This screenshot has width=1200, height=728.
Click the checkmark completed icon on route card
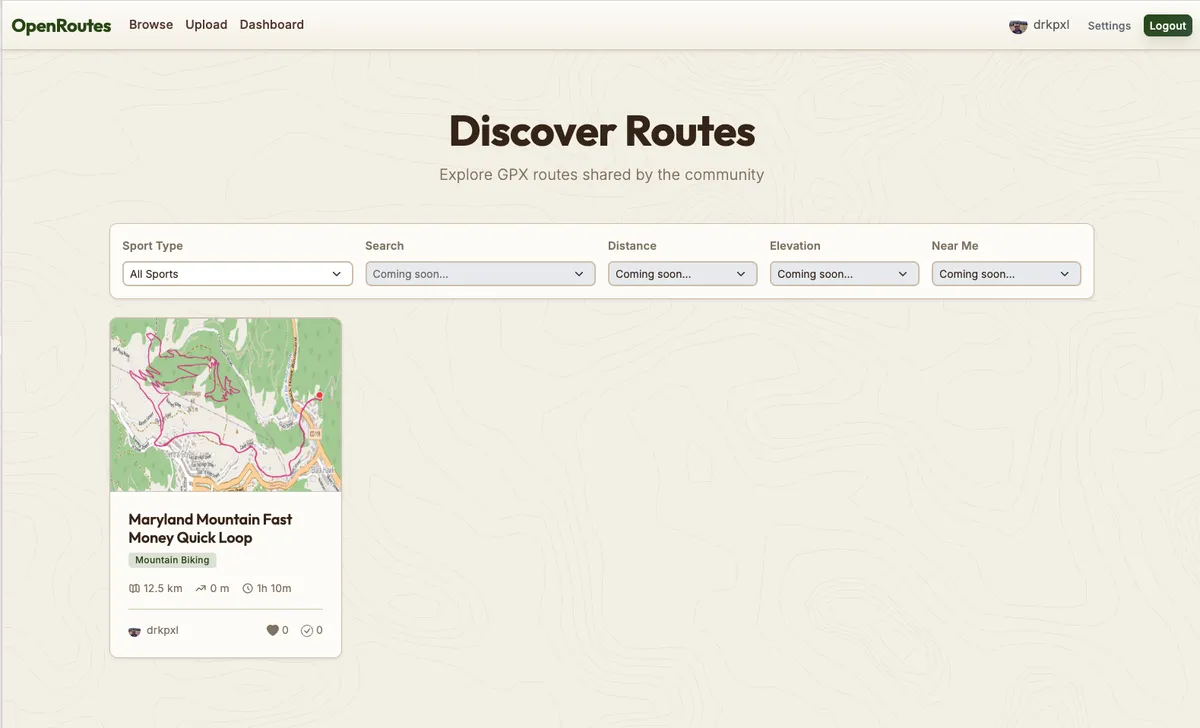[307, 630]
